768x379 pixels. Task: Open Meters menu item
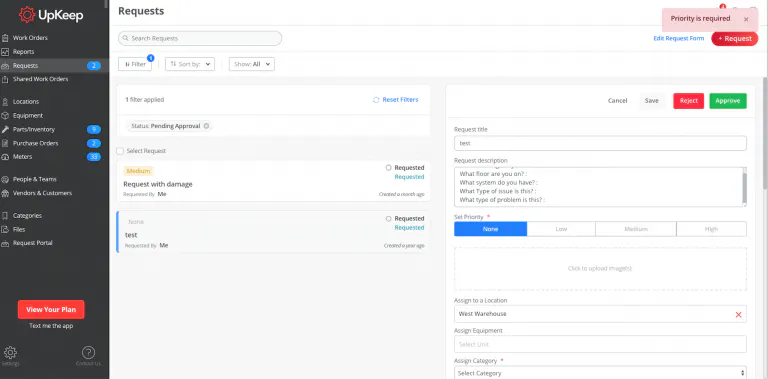[x=23, y=157]
